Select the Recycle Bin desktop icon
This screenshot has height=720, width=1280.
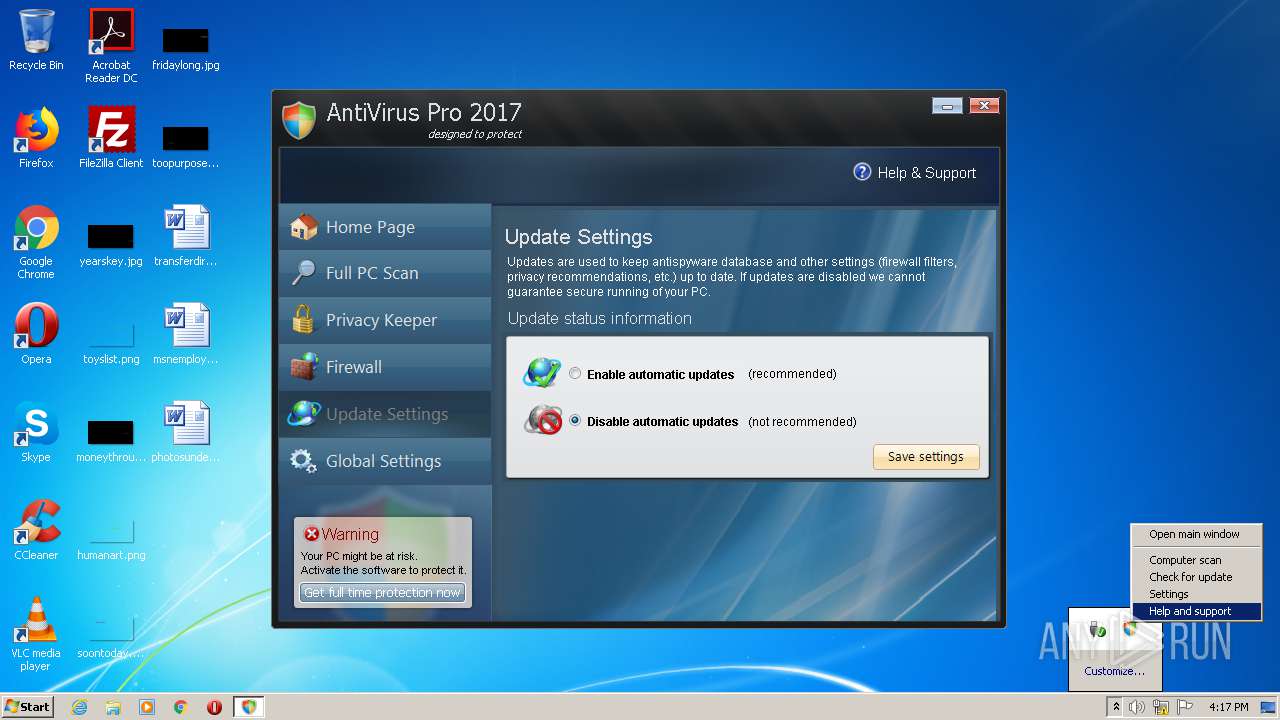coord(36,40)
